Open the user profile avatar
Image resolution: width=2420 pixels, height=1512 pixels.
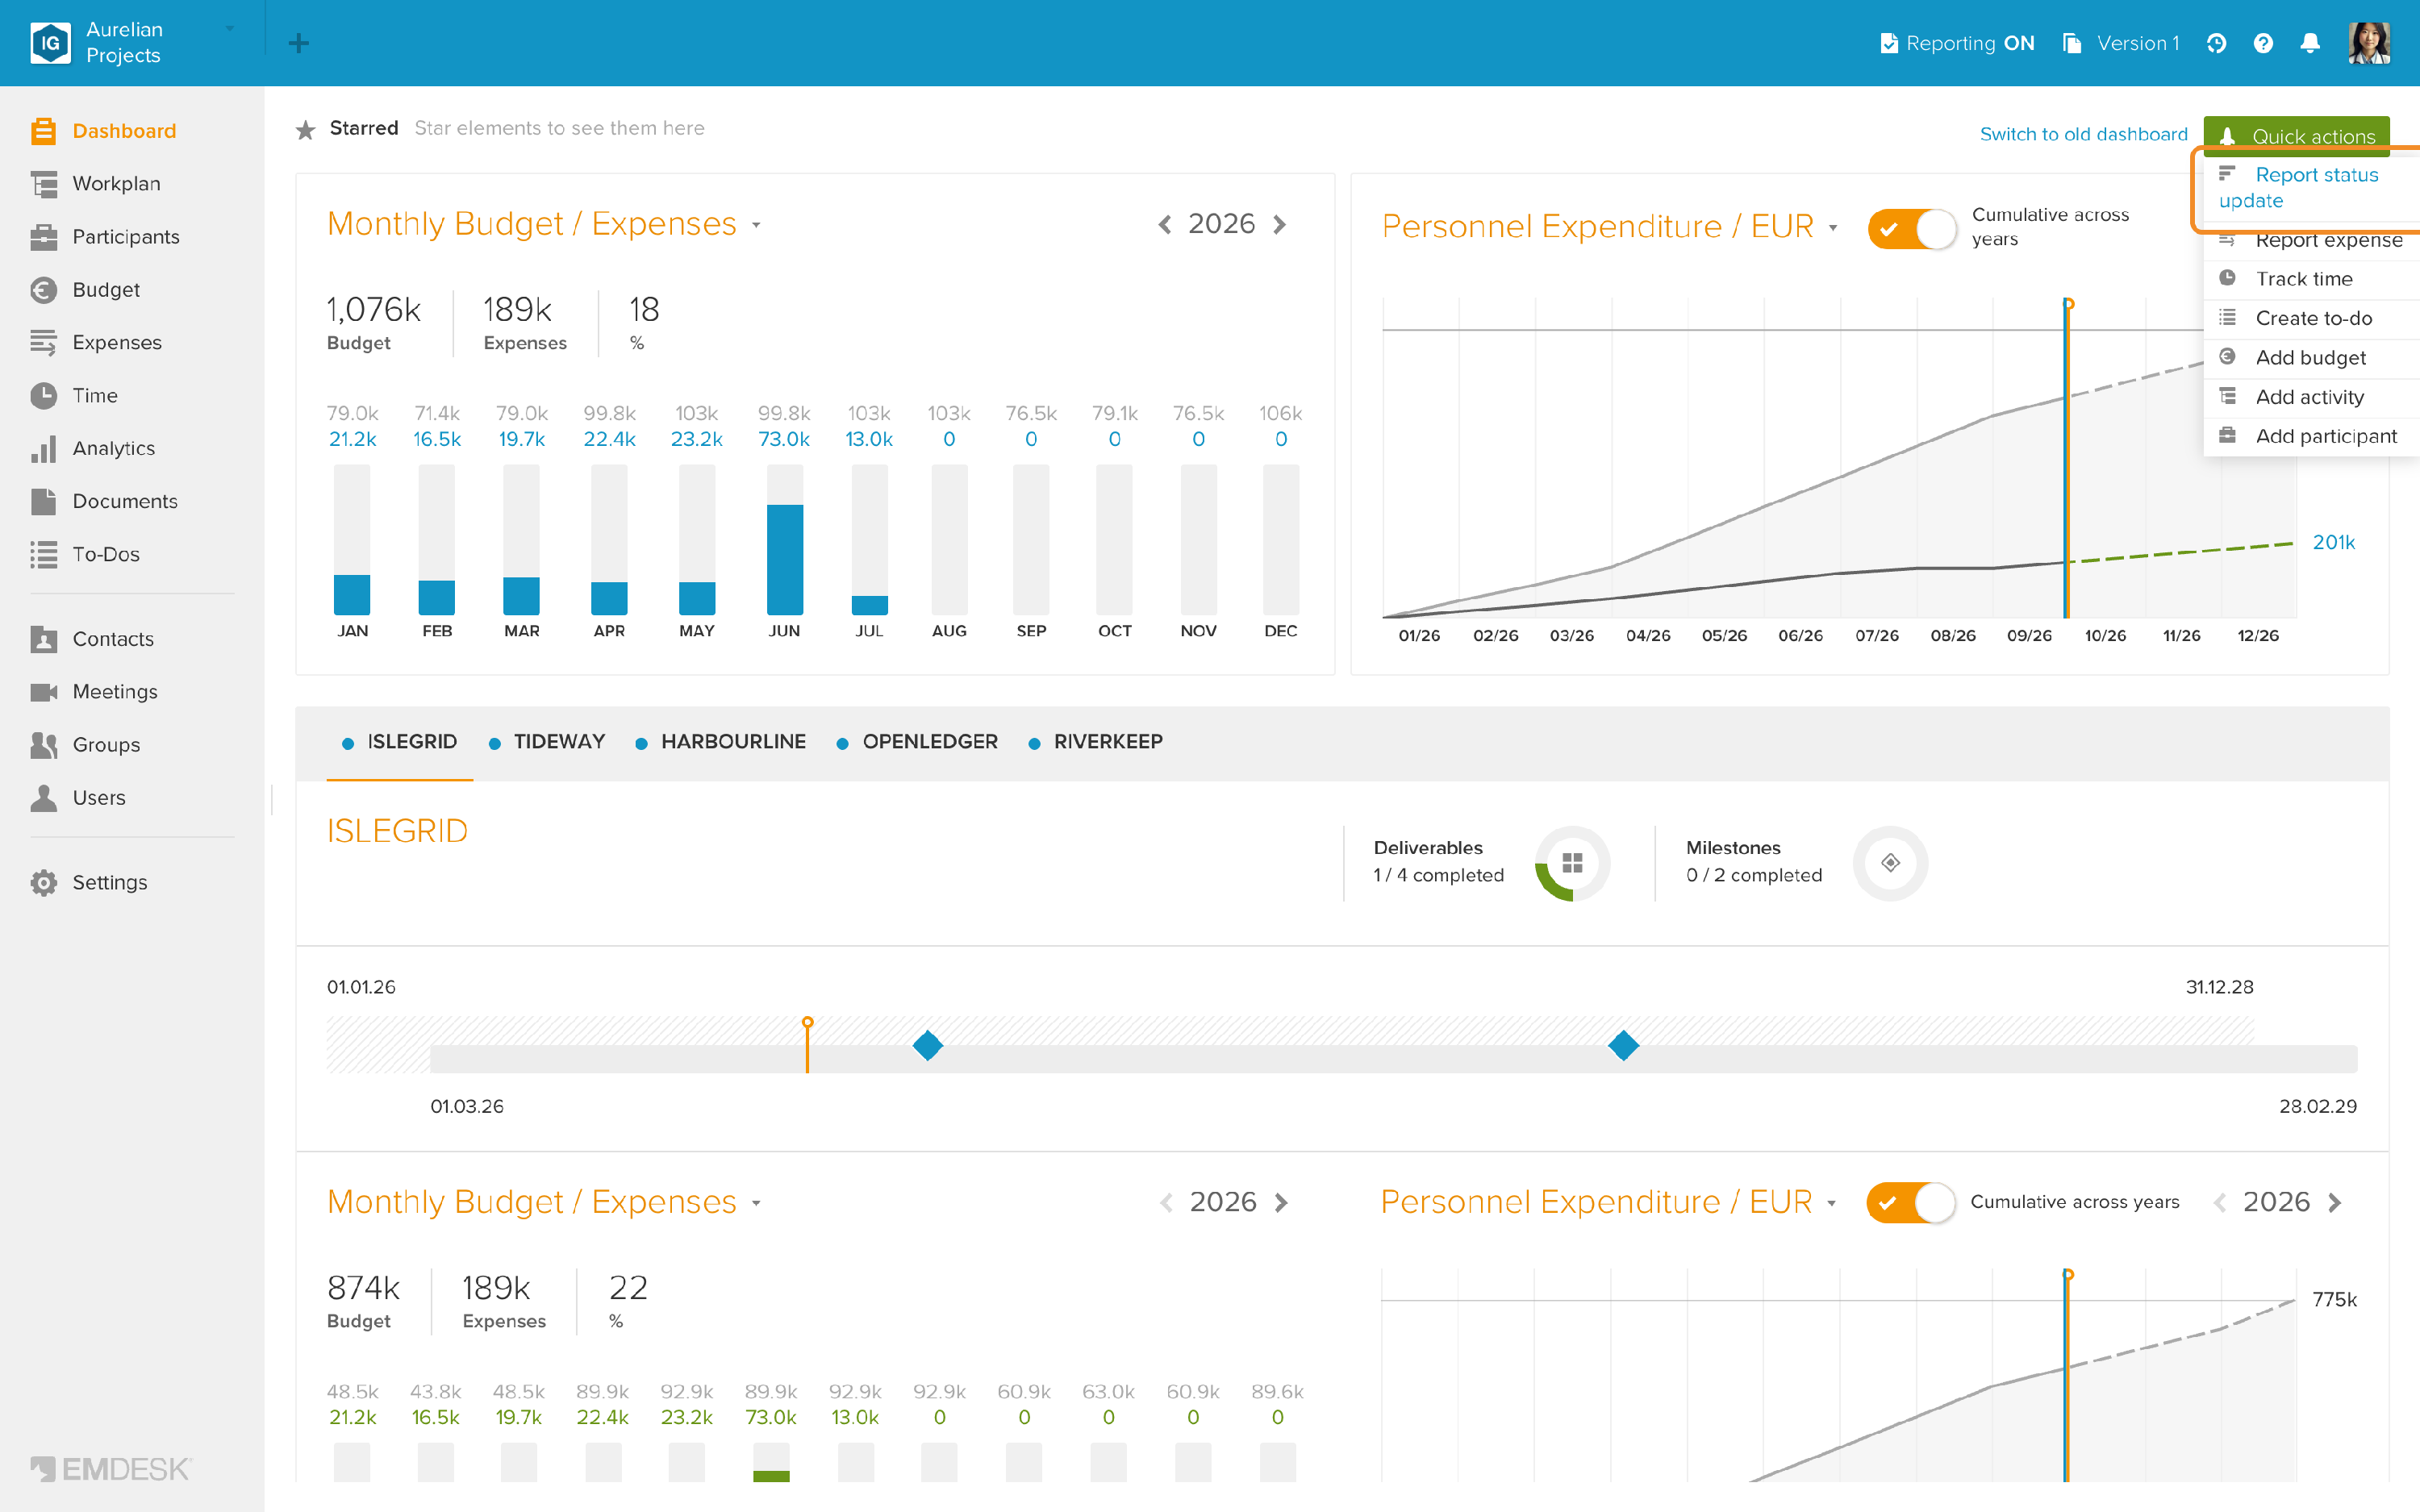coord(2369,43)
